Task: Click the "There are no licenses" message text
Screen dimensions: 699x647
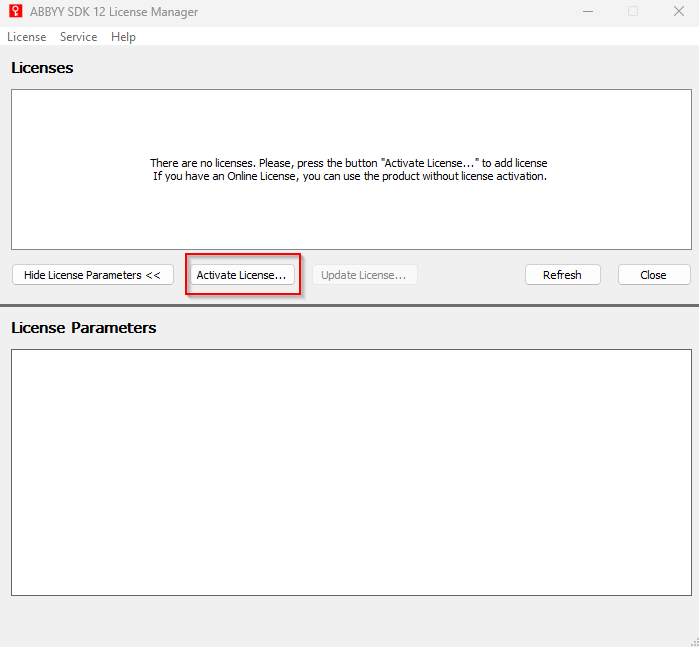Action: pyautogui.click(x=349, y=163)
